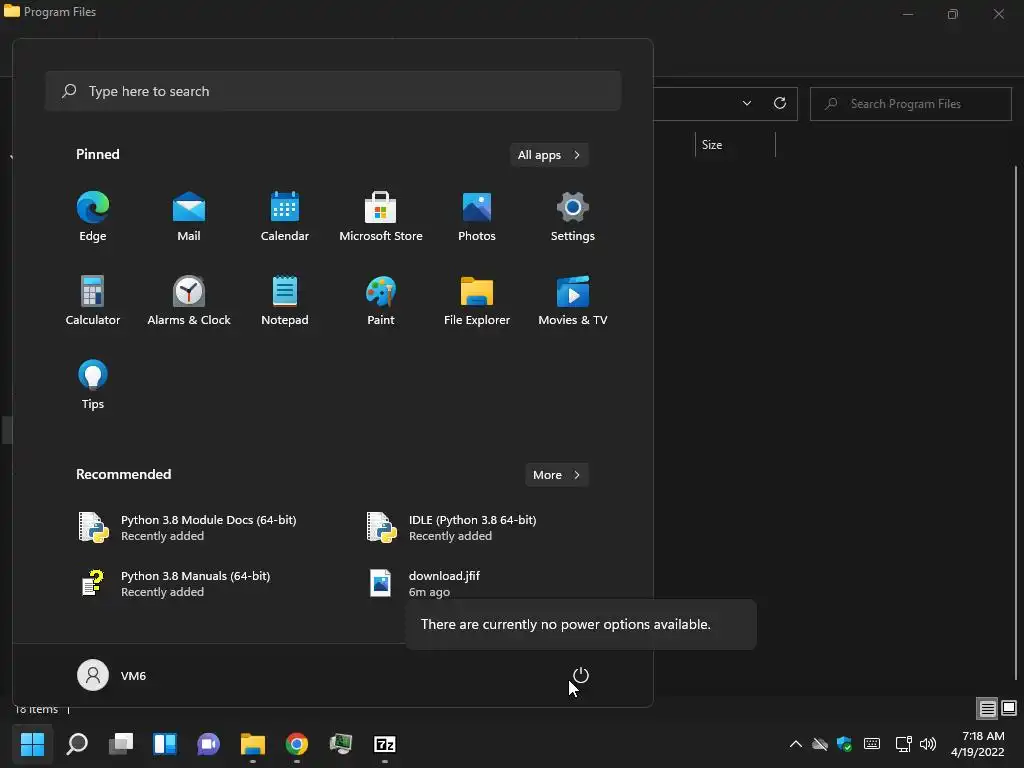Show All apps list
The width and height of the screenshot is (1024, 768).
click(x=549, y=155)
